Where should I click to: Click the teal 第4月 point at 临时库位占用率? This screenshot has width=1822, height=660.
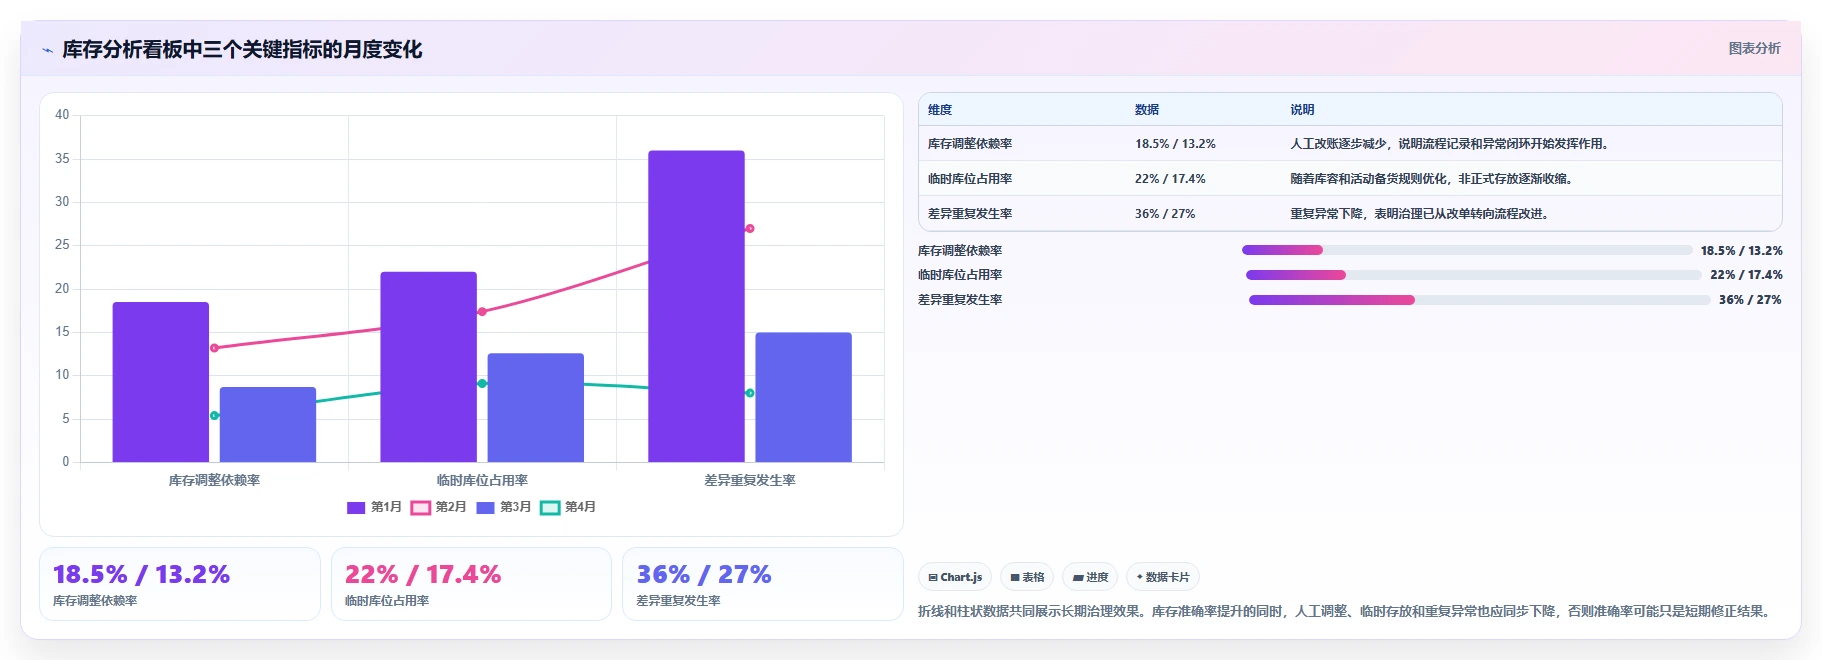click(x=482, y=383)
